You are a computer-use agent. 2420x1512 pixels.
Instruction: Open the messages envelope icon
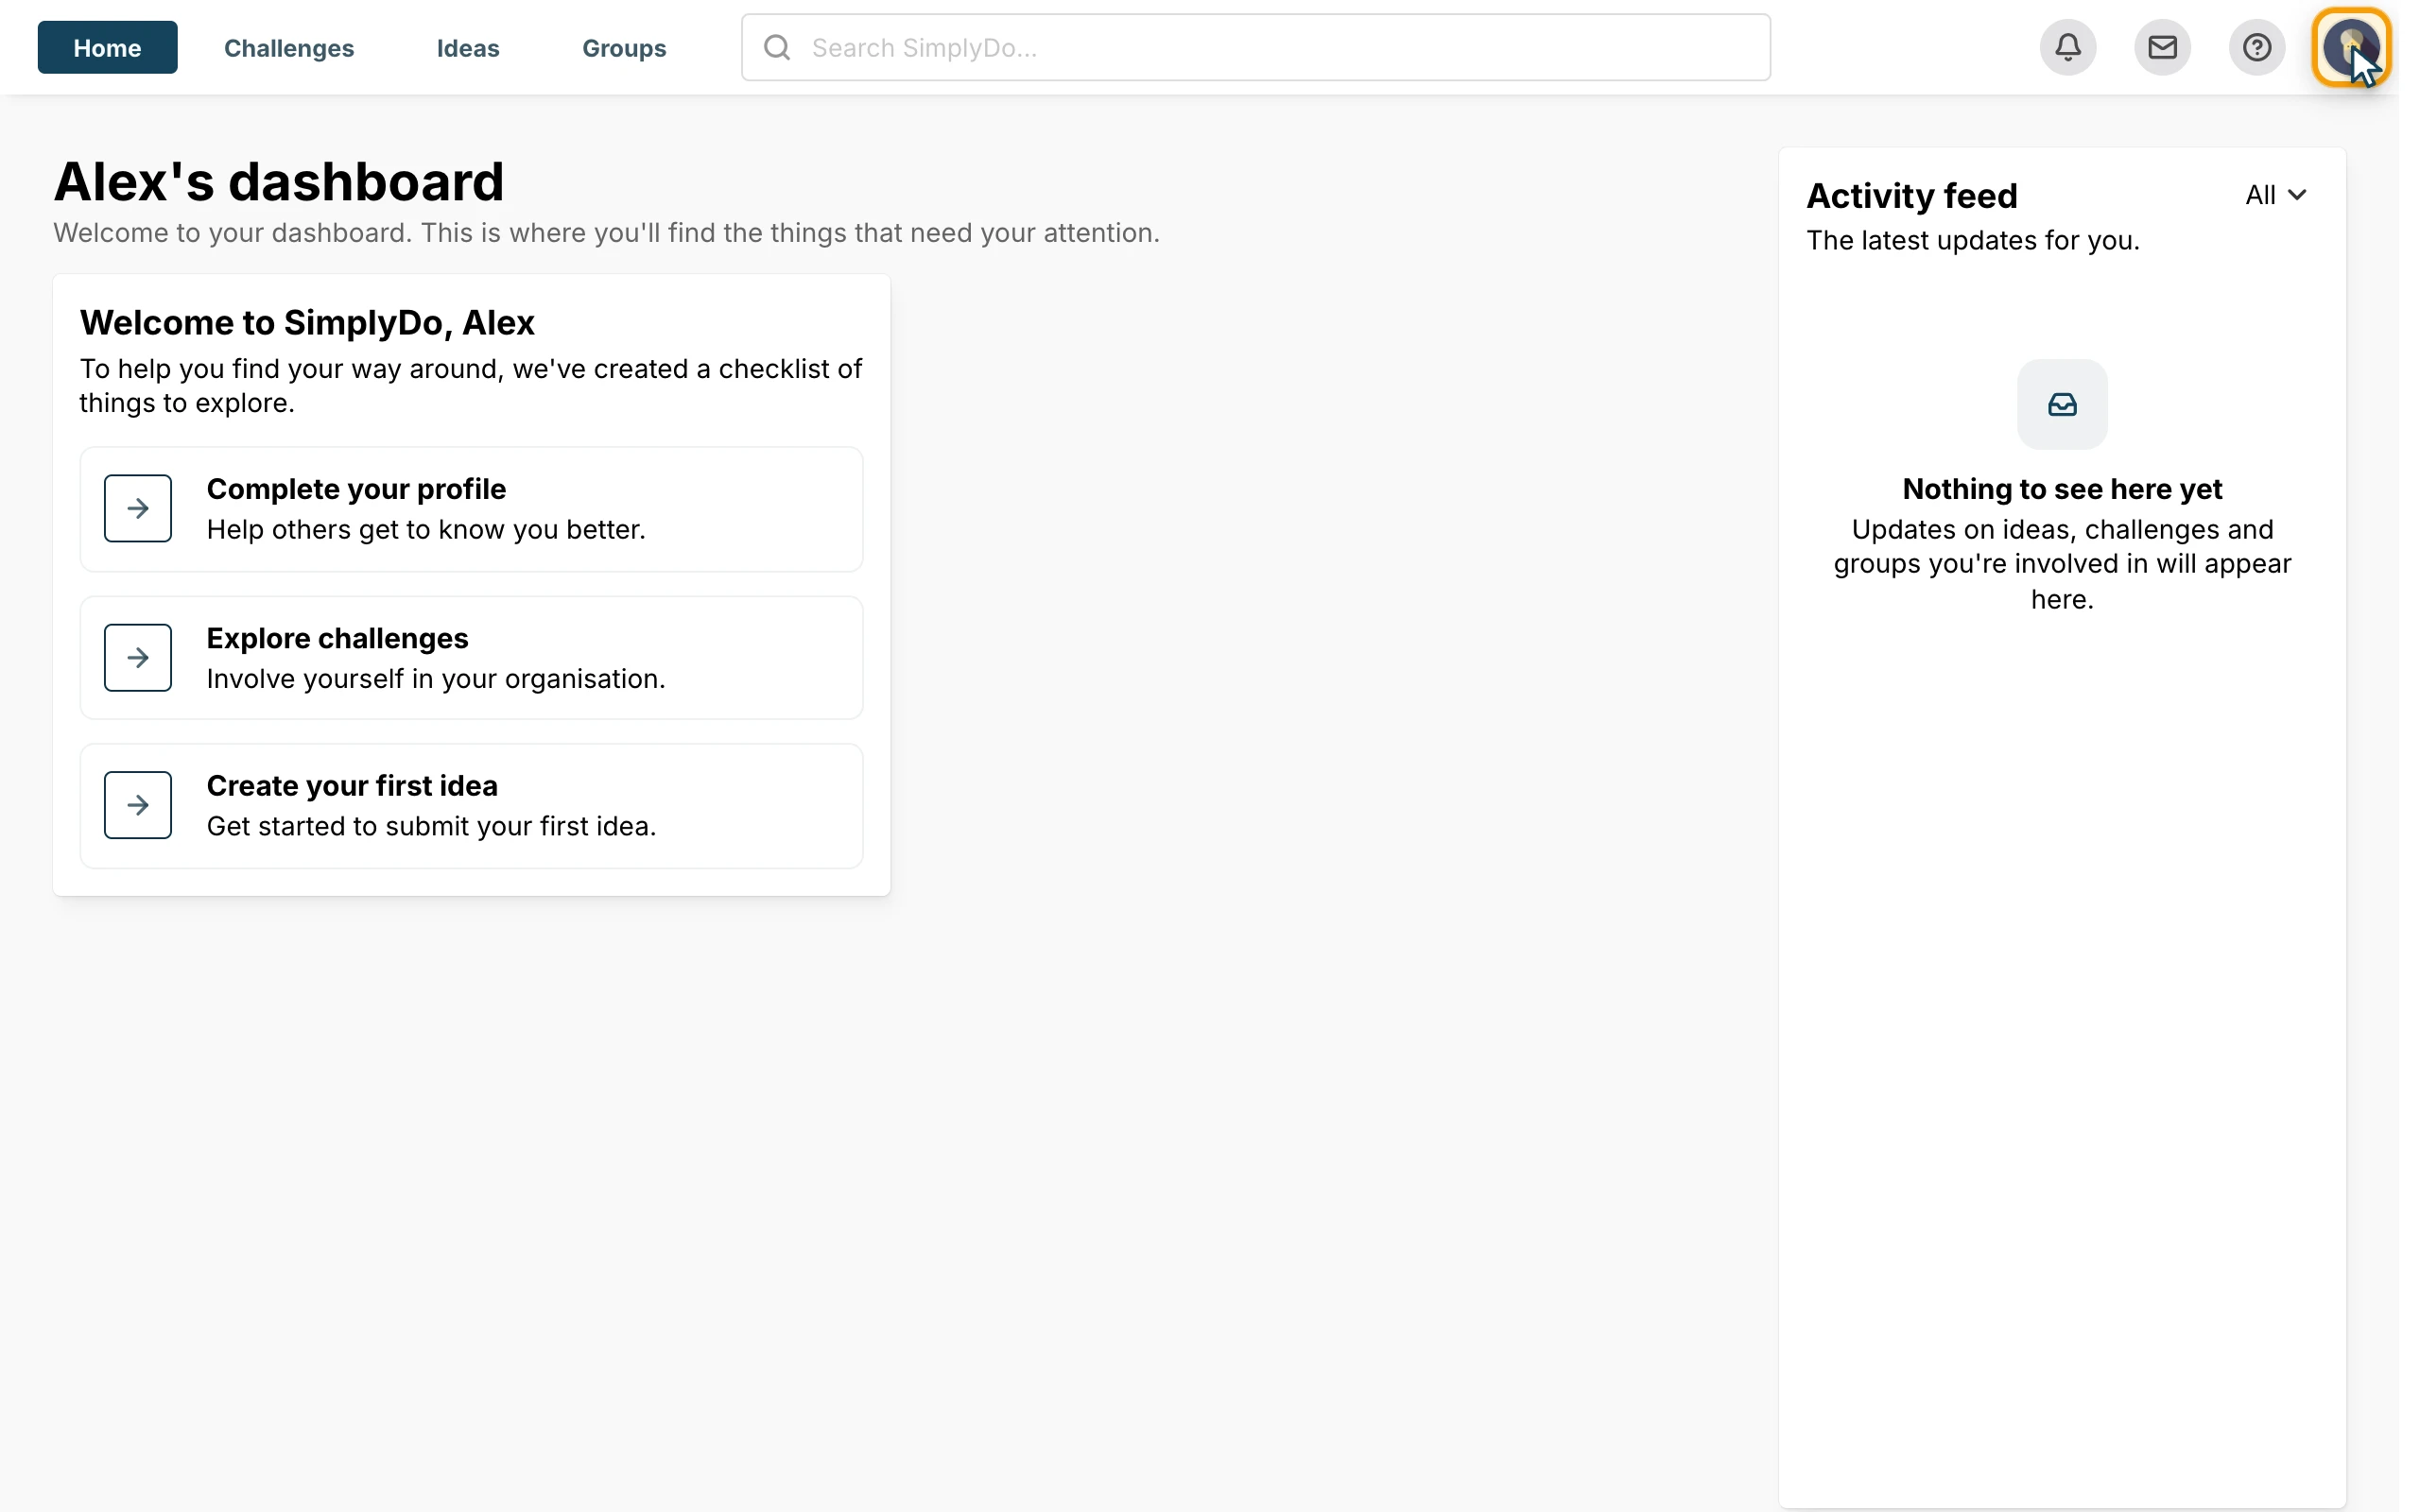tap(2162, 47)
